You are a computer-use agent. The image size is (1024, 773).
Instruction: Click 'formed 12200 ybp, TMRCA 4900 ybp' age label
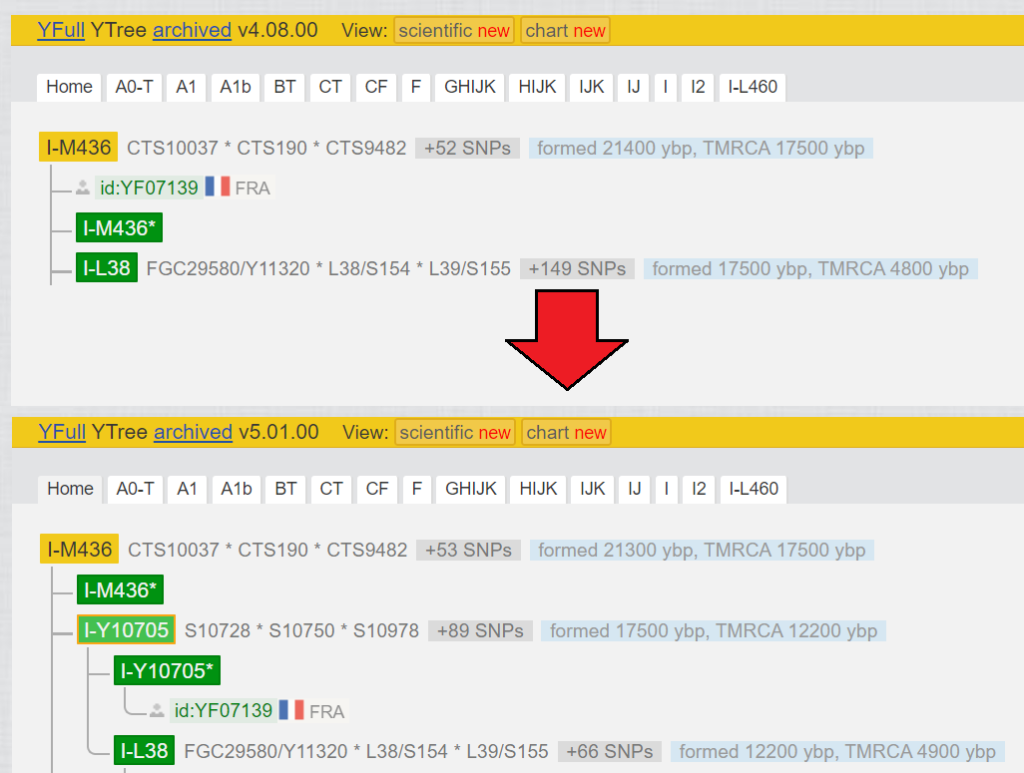pos(837,751)
